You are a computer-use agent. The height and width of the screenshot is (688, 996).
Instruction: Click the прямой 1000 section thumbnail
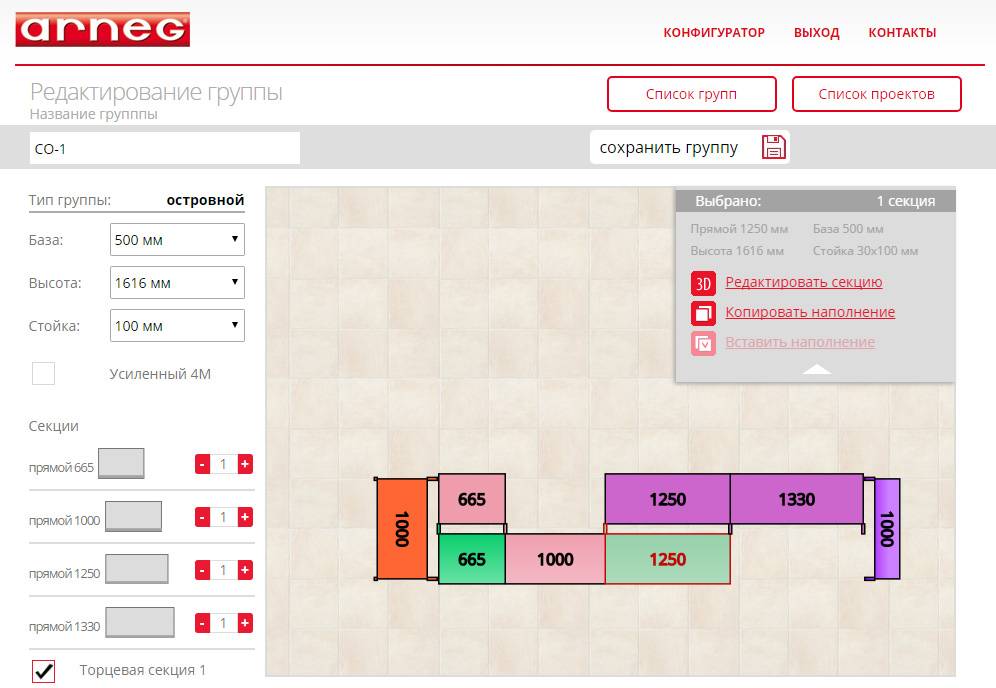coord(133,516)
